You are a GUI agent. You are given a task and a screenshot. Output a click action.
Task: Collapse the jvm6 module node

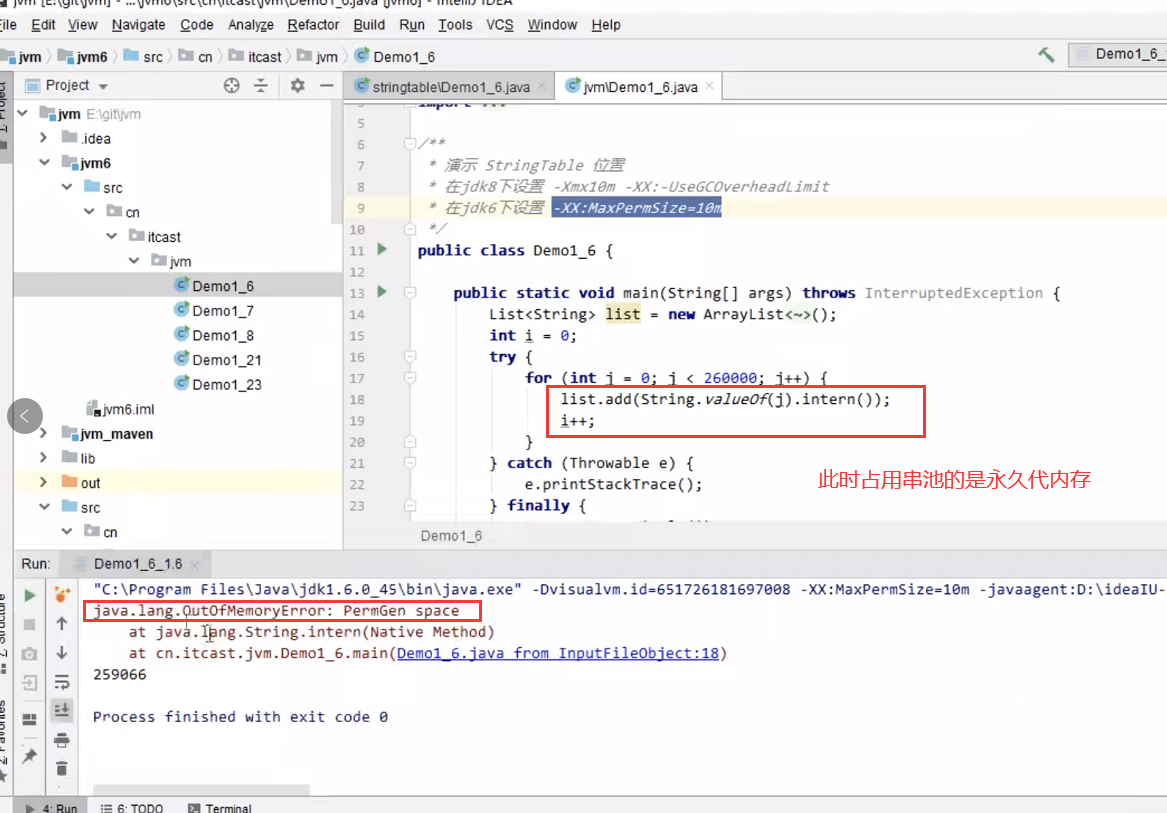44,162
